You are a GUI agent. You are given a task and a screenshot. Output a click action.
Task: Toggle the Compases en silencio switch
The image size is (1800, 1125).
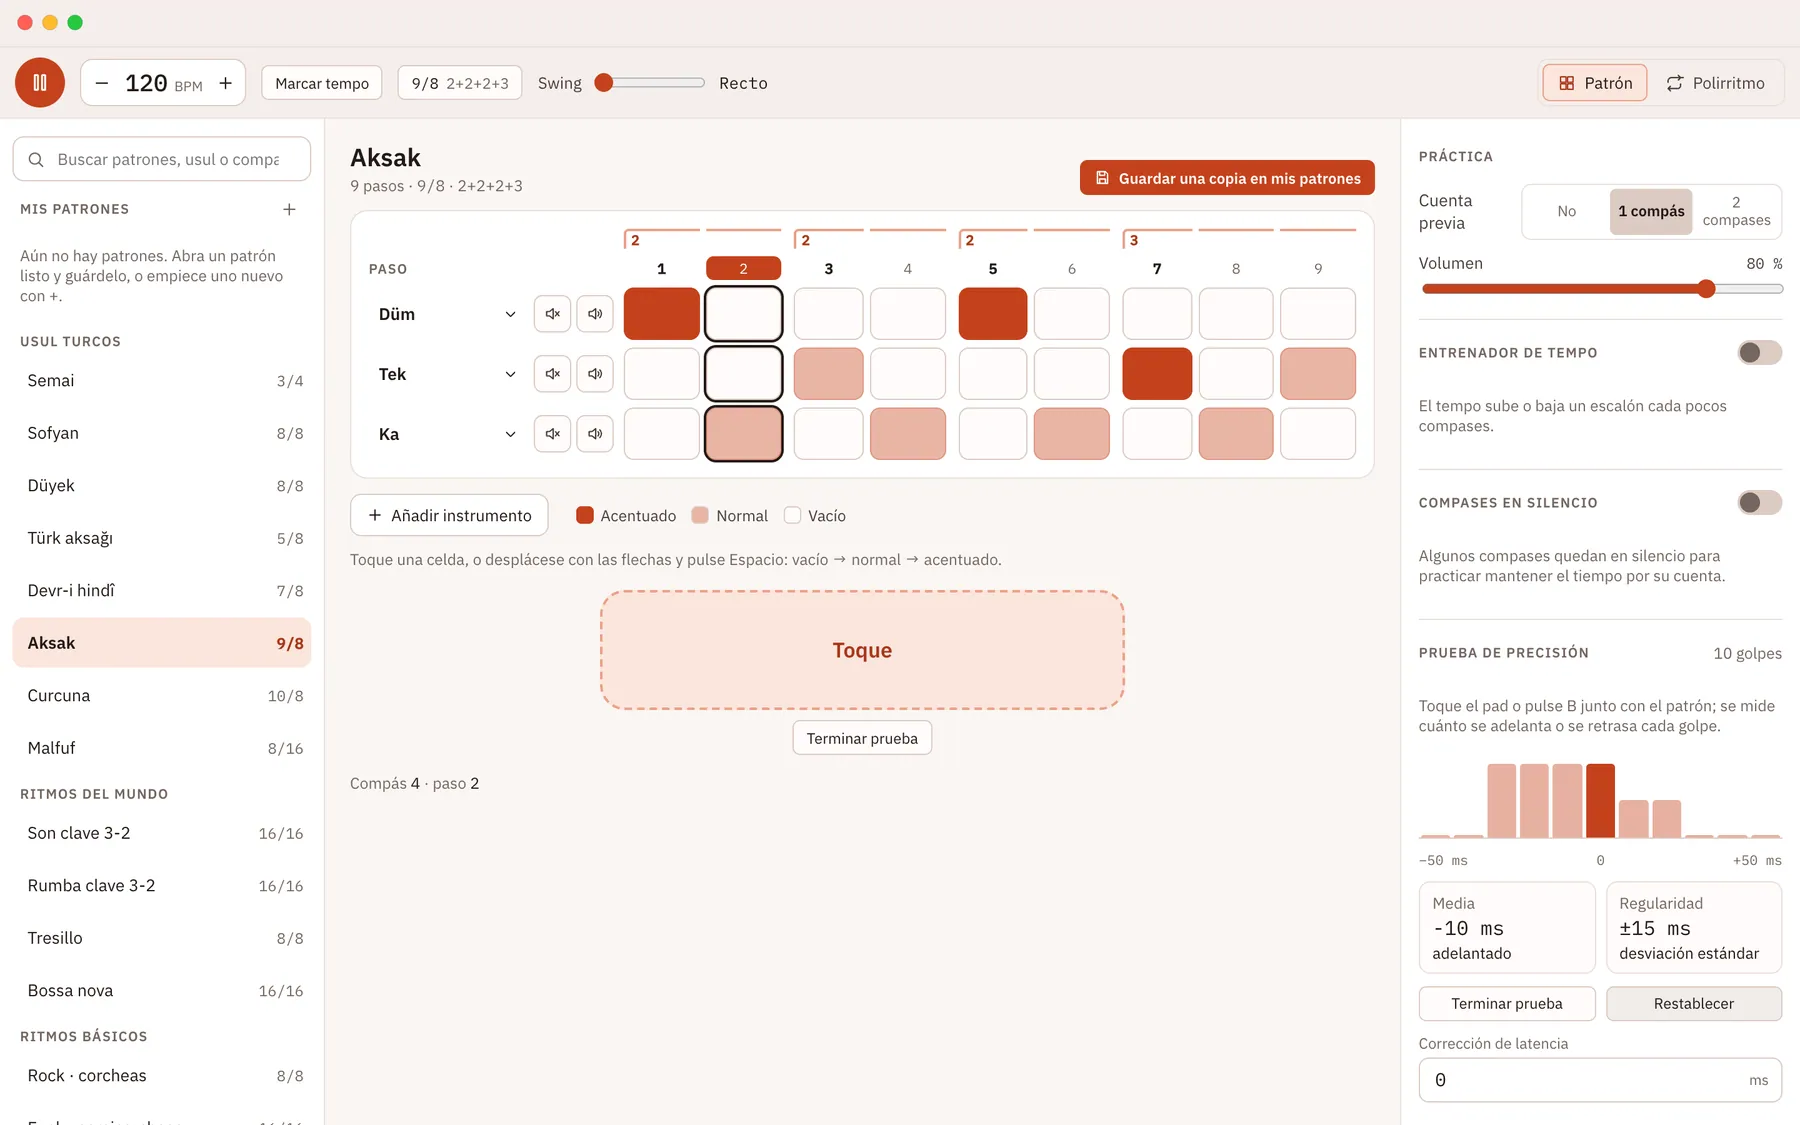click(1760, 503)
